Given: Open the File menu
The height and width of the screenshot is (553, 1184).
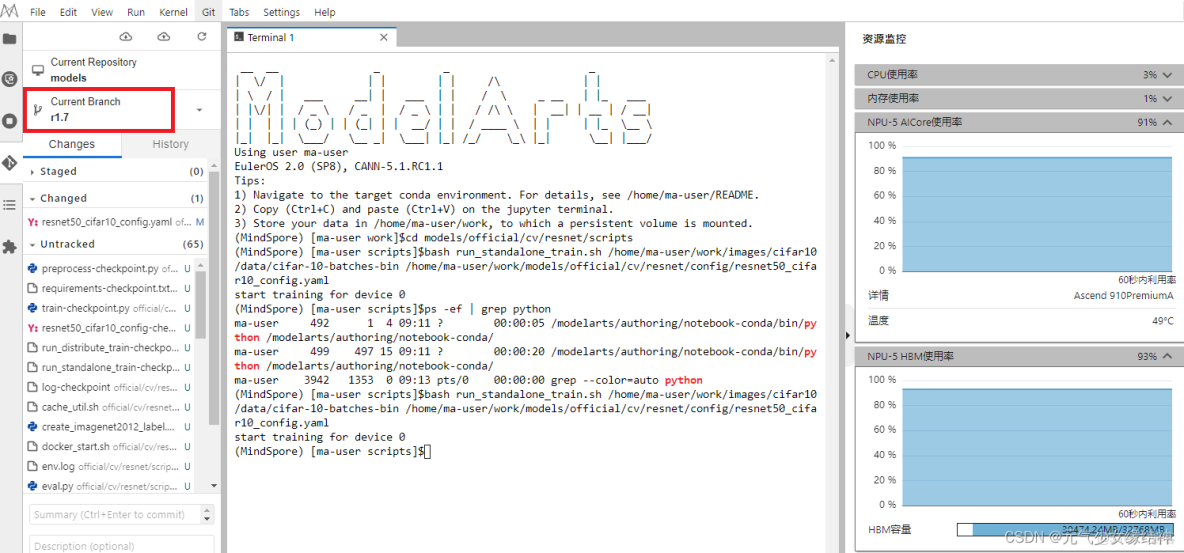Looking at the screenshot, I should [x=38, y=12].
